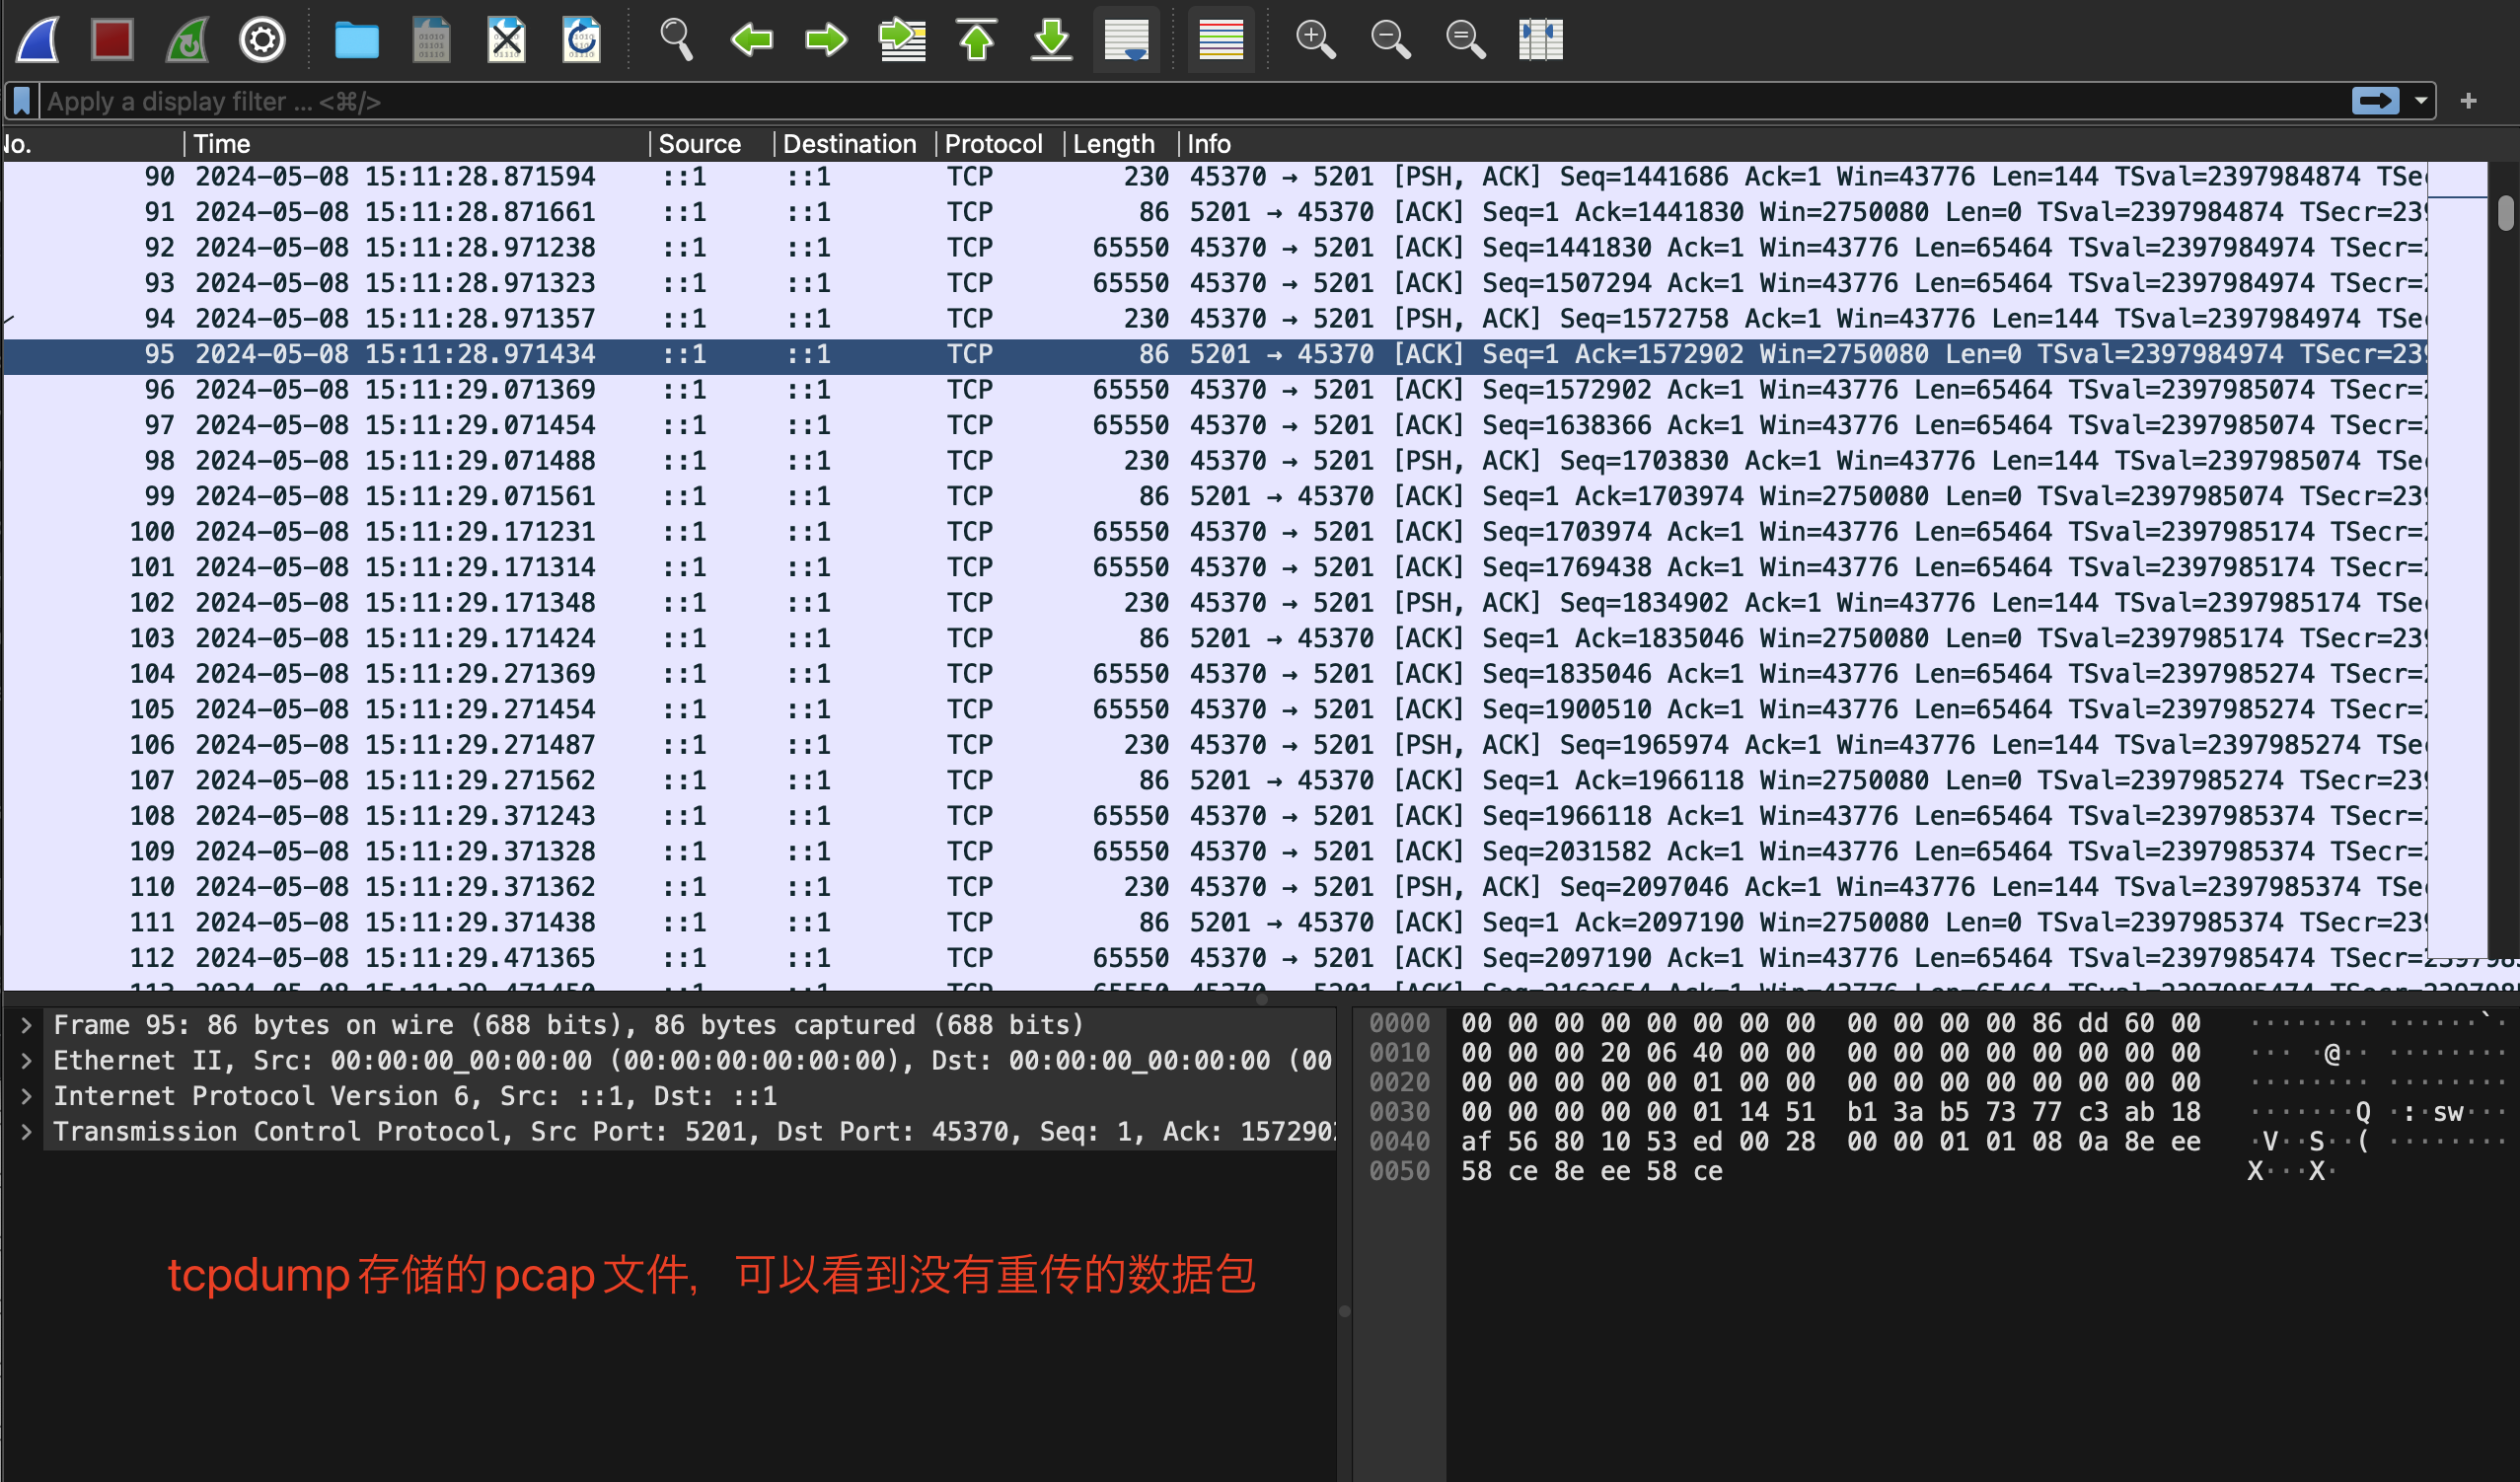This screenshot has height=1482, width=2520.
Task: Select packet 103 in the list
Action: coord(1214,638)
